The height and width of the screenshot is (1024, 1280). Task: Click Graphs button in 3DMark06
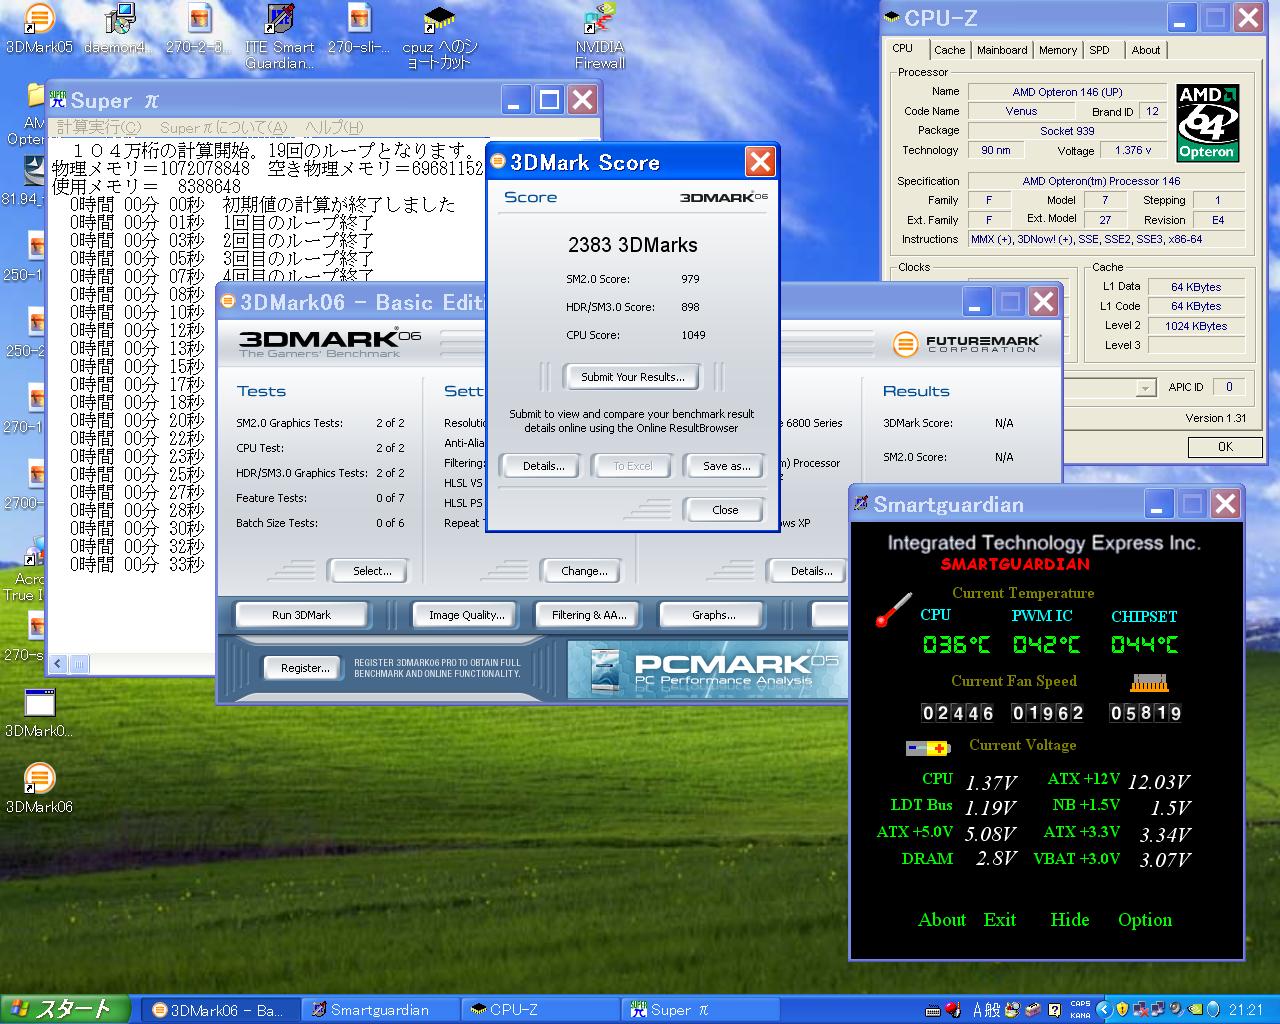[713, 615]
